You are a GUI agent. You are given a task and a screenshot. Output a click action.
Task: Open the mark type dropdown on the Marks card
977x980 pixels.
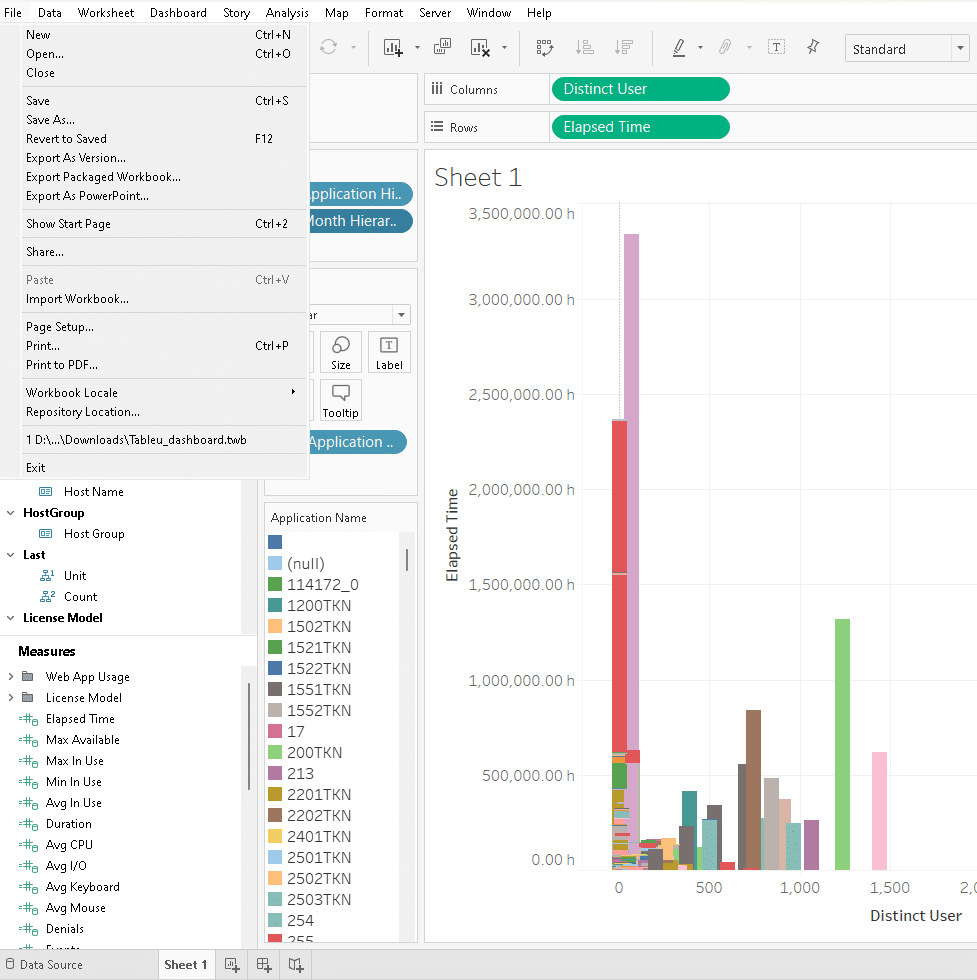[401, 314]
